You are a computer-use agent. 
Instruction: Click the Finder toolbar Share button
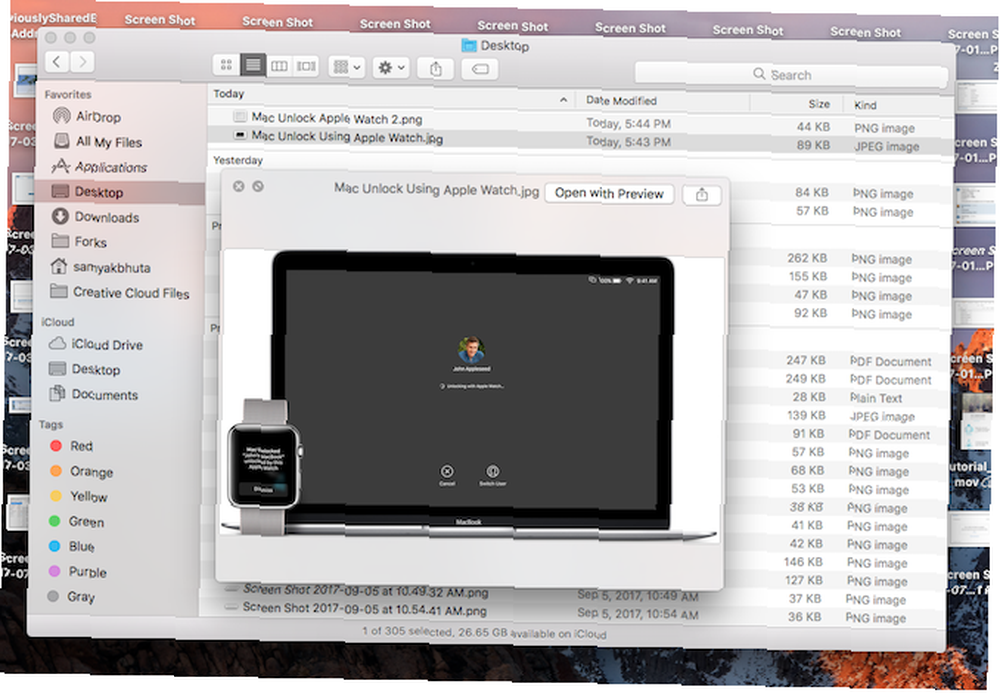tap(436, 69)
